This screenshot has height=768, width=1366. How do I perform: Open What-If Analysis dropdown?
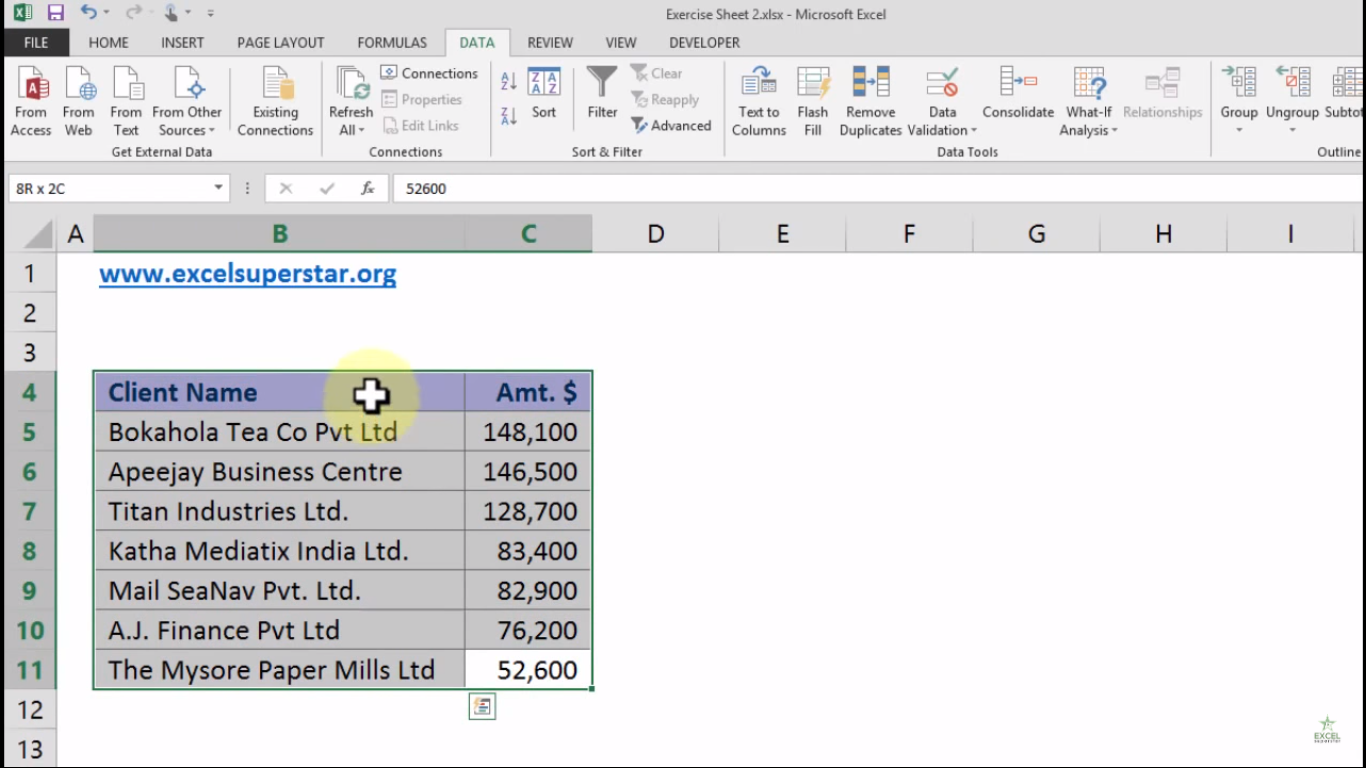pyautogui.click(x=1089, y=102)
